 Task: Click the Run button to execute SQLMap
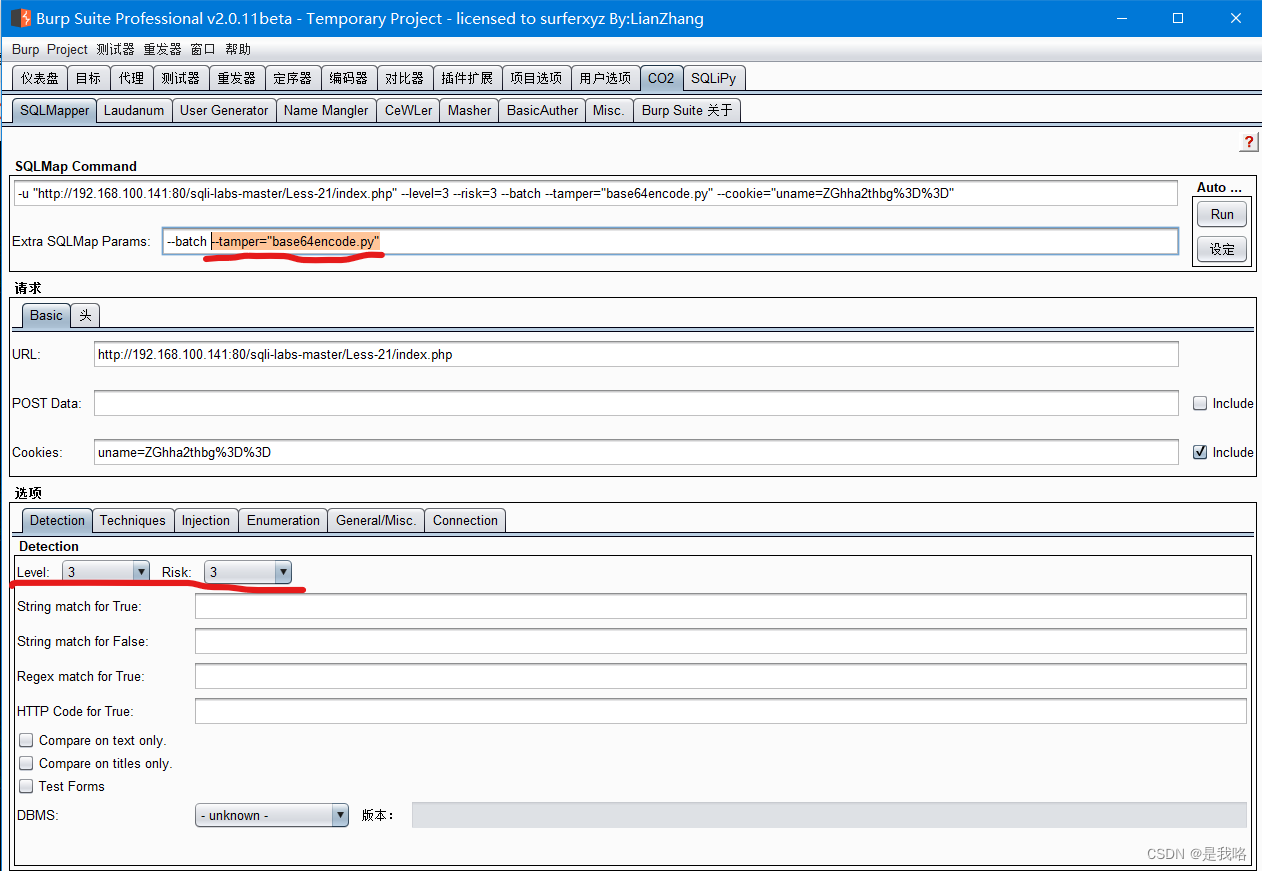coord(1221,214)
